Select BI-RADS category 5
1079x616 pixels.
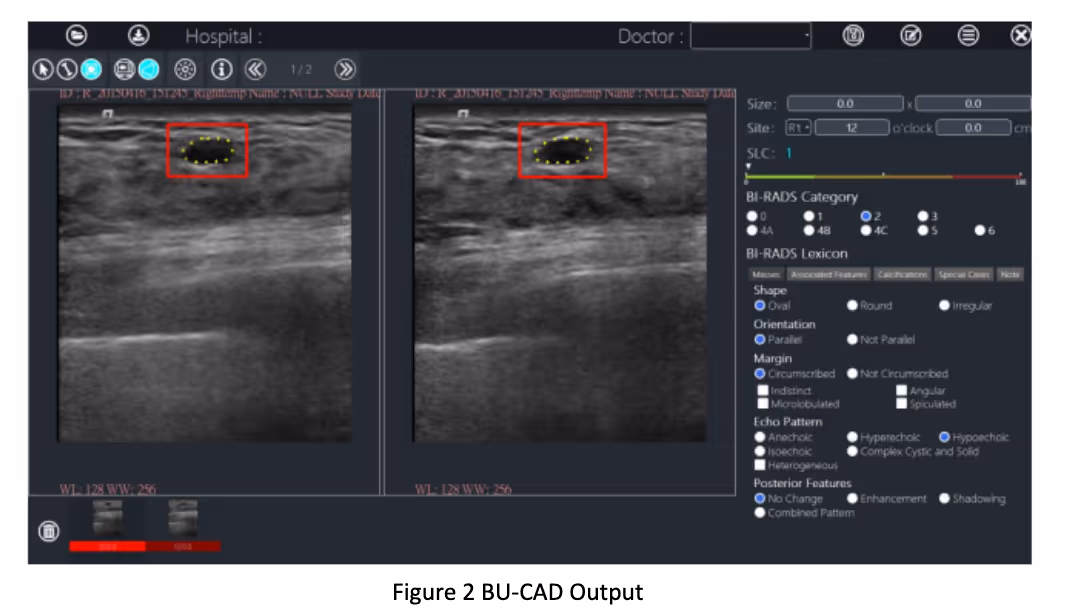click(923, 231)
